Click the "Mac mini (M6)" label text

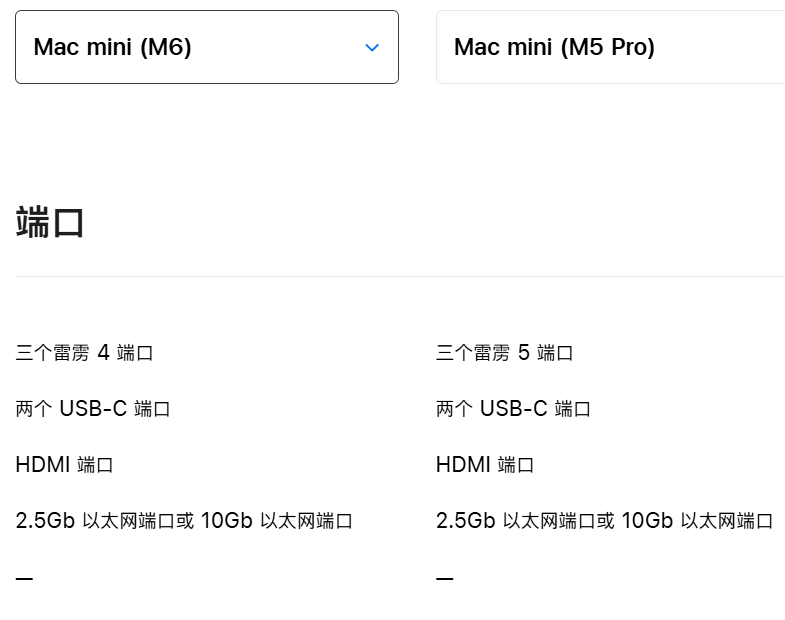coord(113,47)
